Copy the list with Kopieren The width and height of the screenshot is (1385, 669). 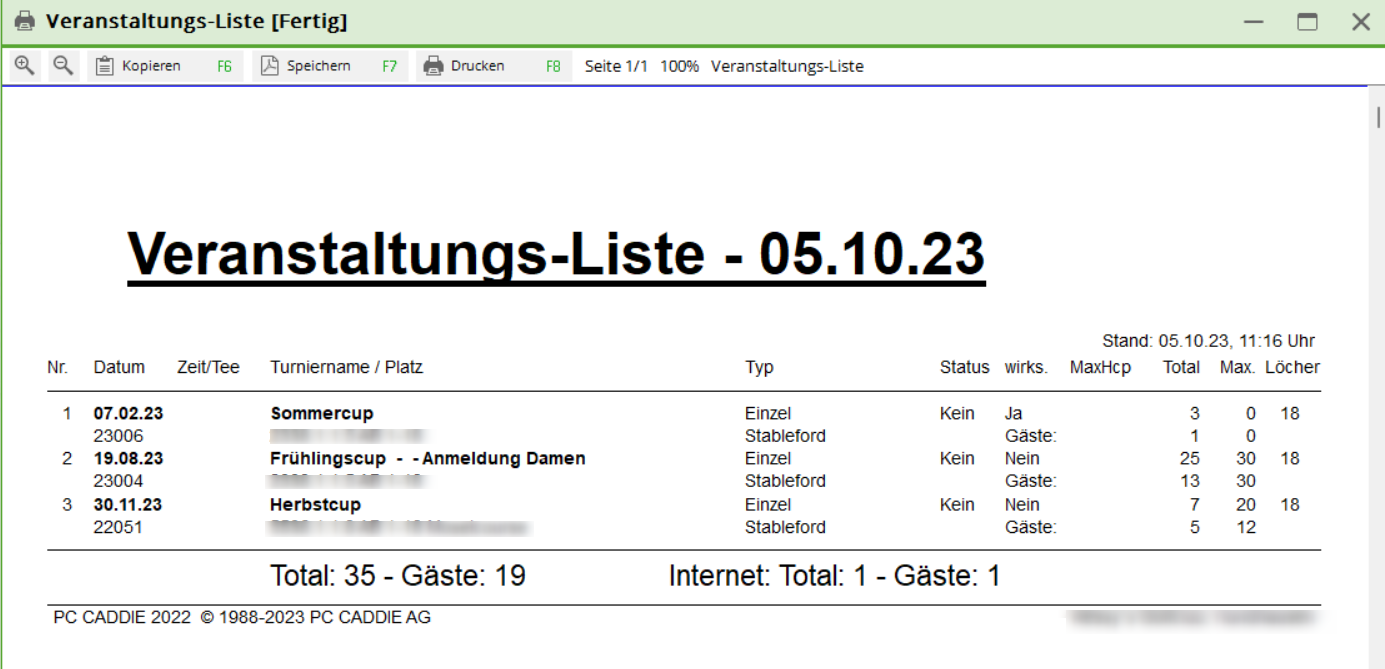[165, 66]
